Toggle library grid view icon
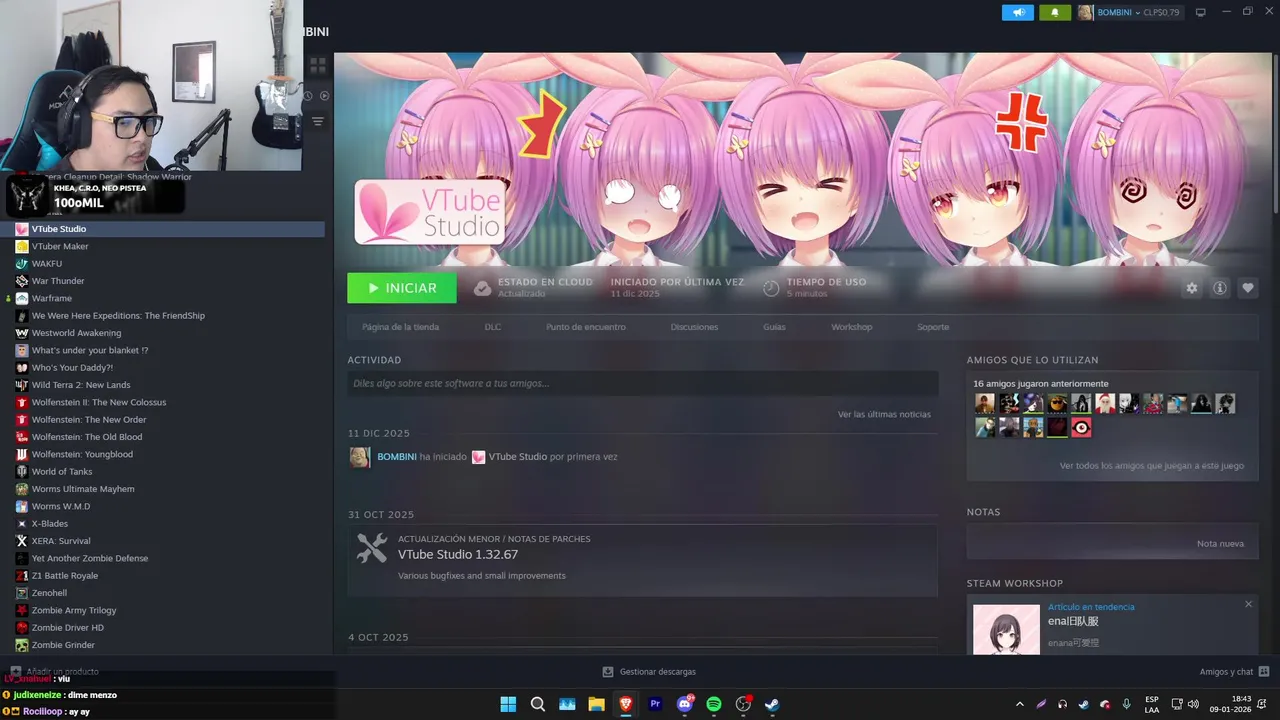 [x=318, y=66]
